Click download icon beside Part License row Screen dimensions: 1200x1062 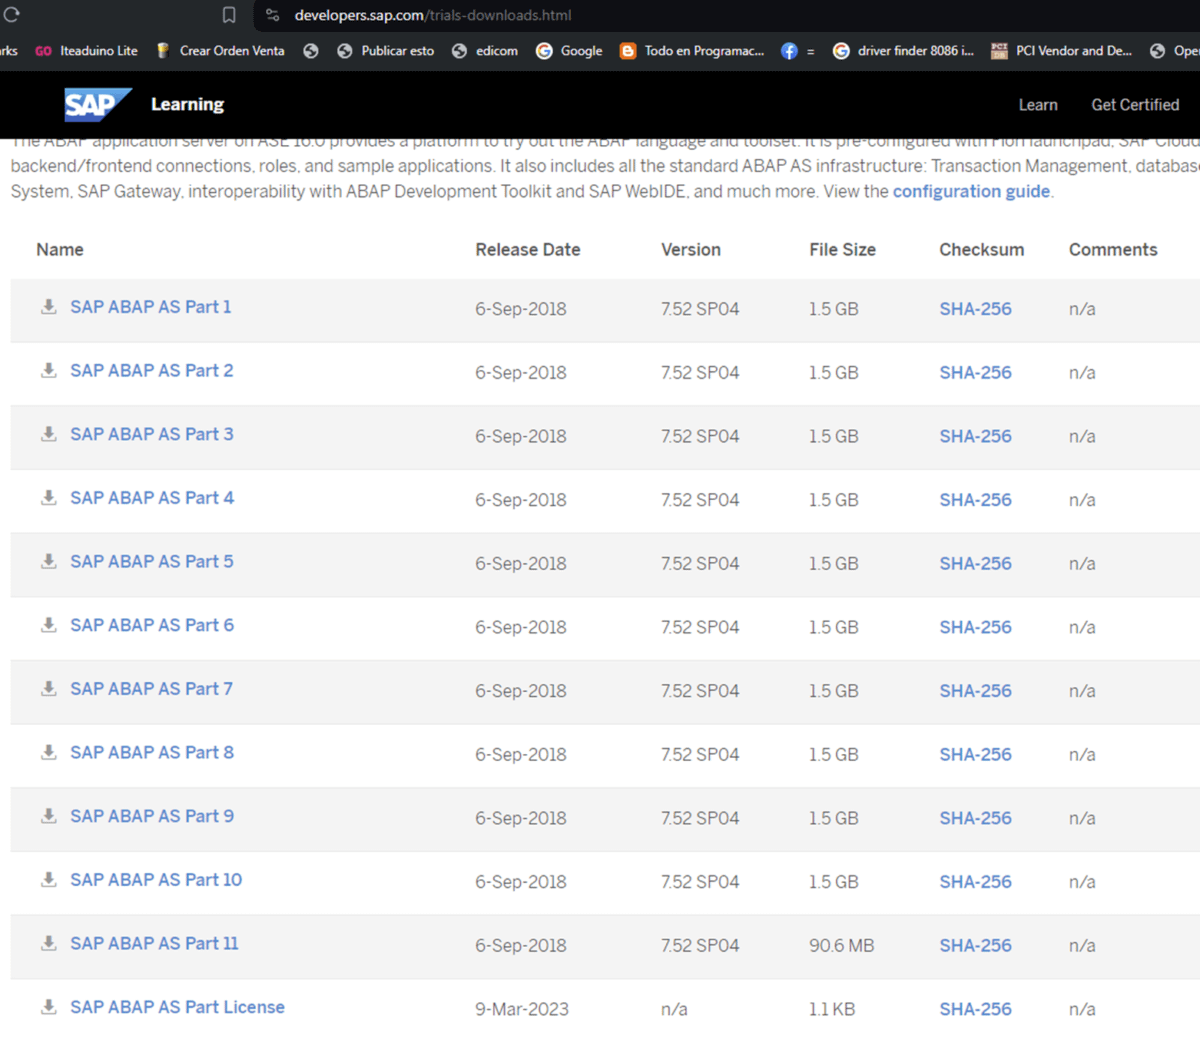48,1007
